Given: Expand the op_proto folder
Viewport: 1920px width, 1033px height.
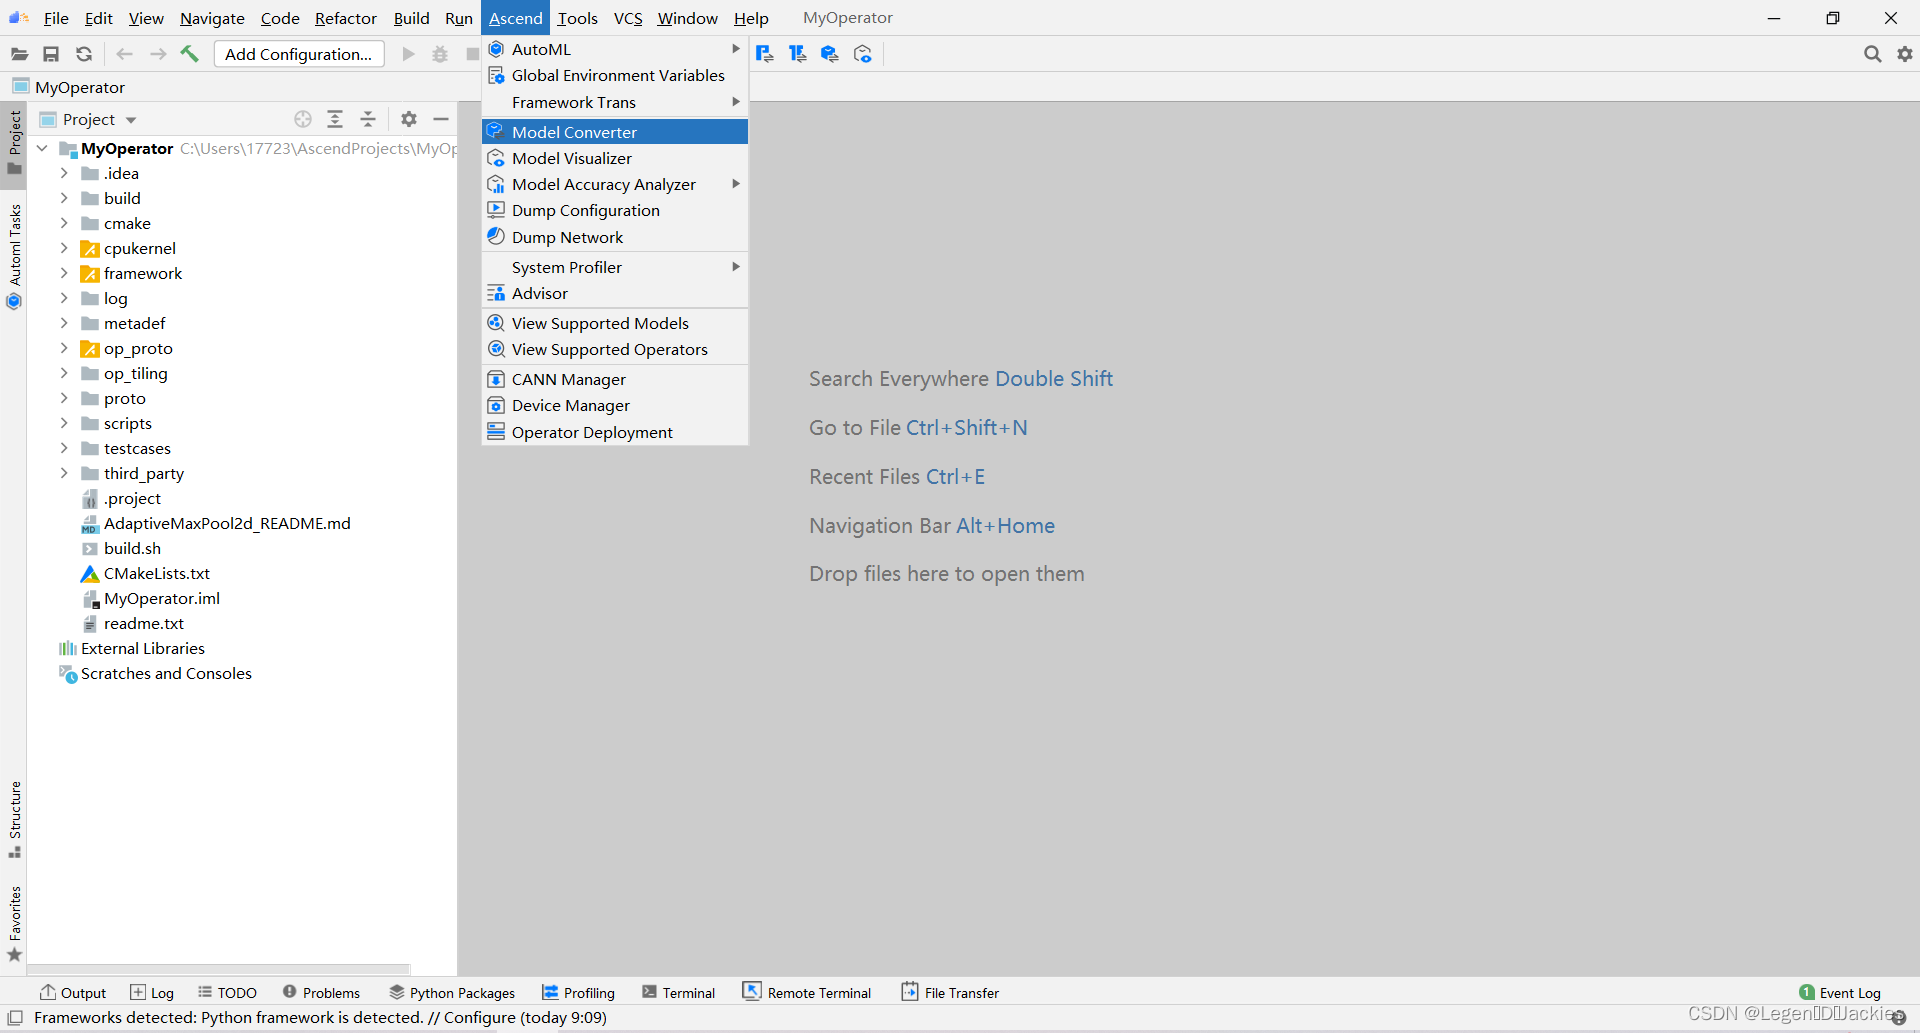Looking at the screenshot, I should click(x=64, y=348).
